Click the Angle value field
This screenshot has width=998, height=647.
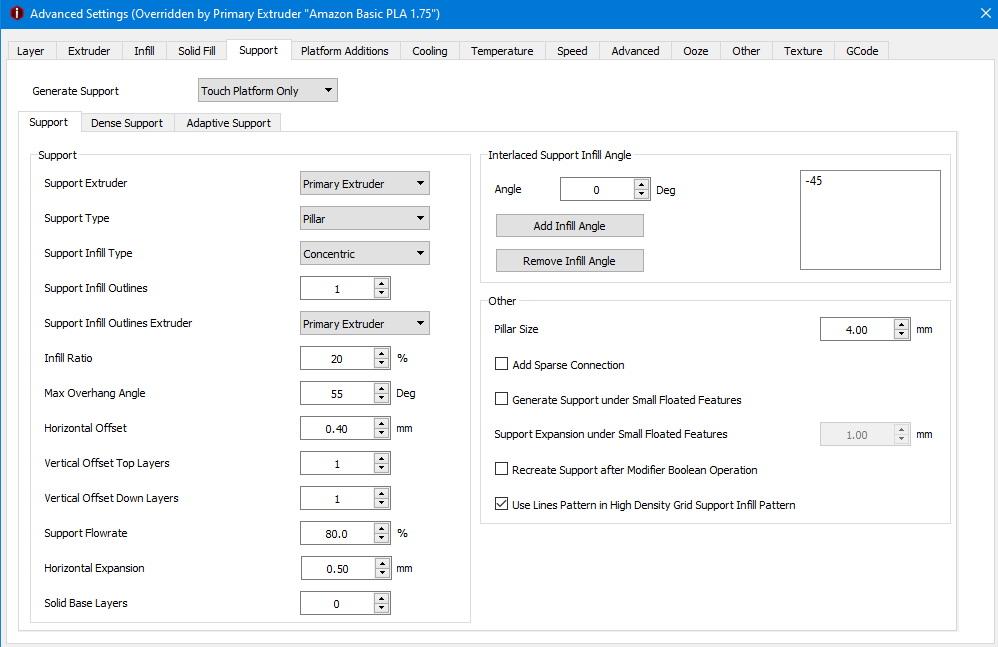coord(596,190)
